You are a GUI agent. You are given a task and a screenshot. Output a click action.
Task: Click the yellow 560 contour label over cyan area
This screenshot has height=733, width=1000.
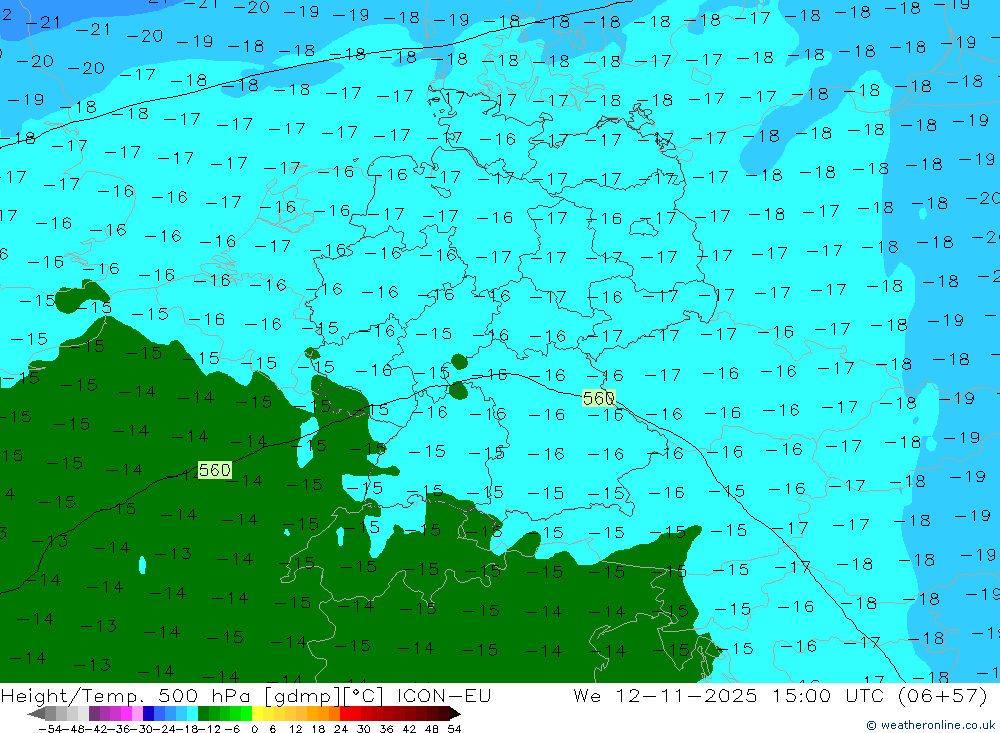coord(598,398)
